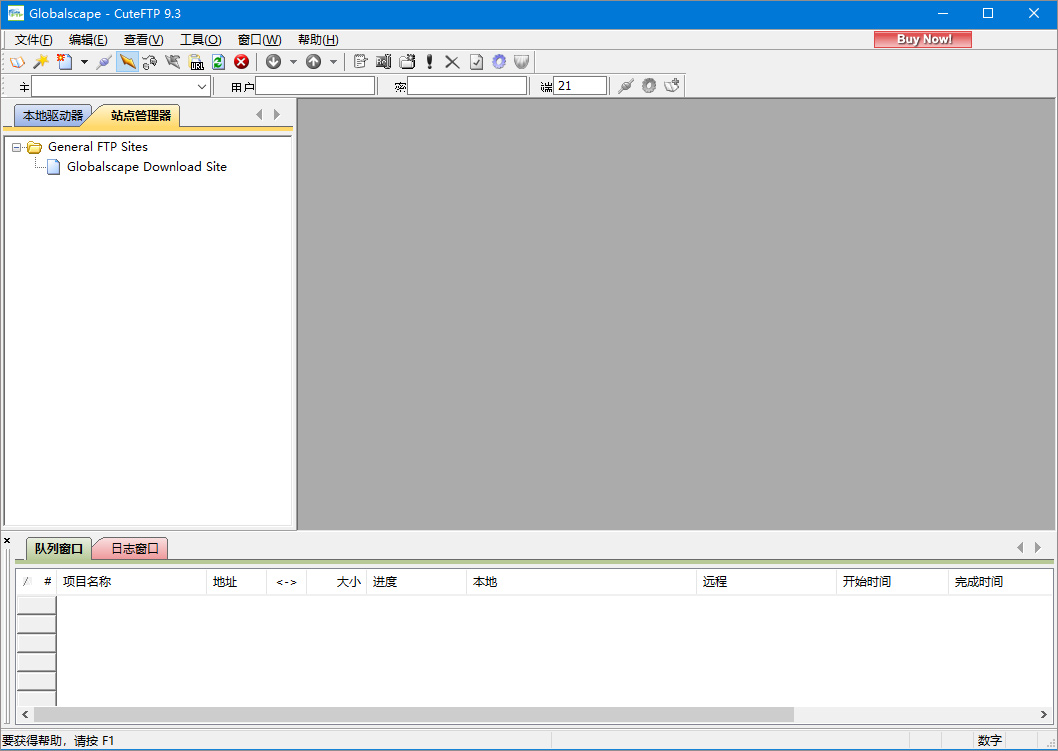Select Globalscape Download Site entry
This screenshot has height=751, width=1058.
click(146, 167)
